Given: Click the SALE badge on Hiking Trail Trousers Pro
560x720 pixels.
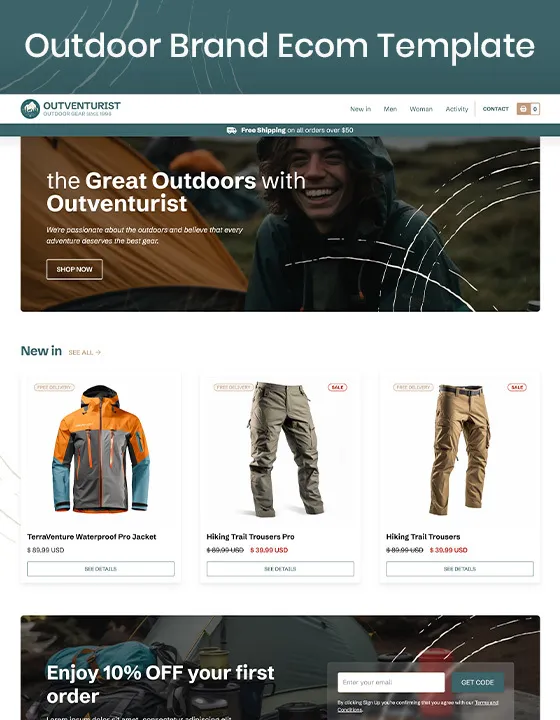Looking at the screenshot, I should click(337, 387).
